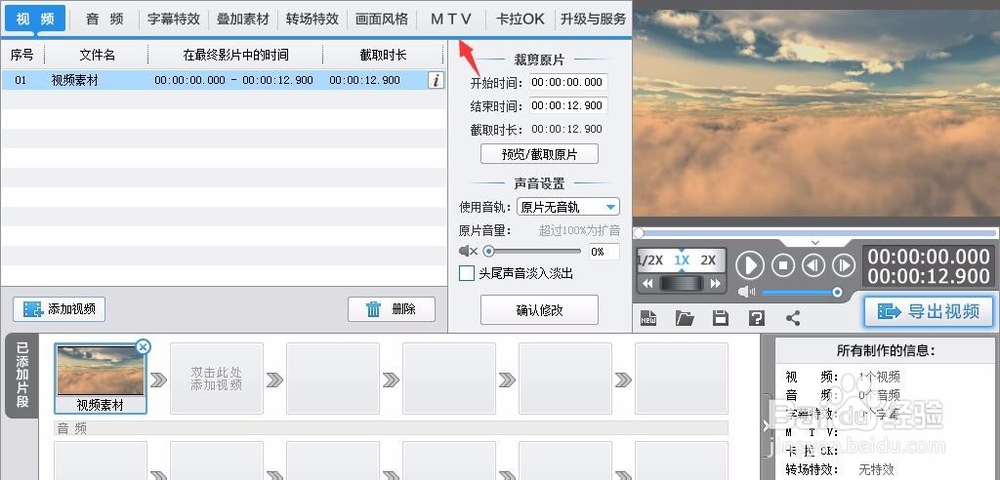Click the preview player speaker icon
This screenshot has height=480, width=1000.
click(x=747, y=292)
